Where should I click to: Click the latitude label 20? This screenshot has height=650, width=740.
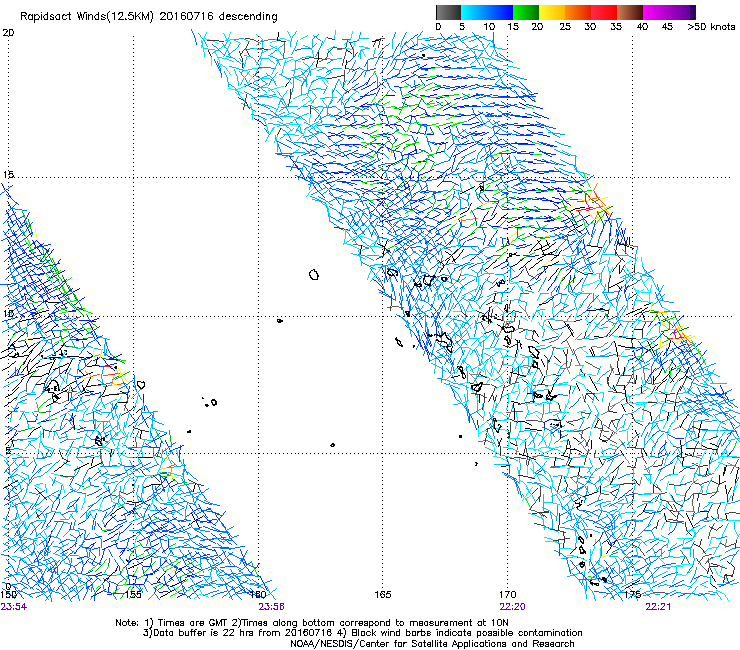[8, 33]
